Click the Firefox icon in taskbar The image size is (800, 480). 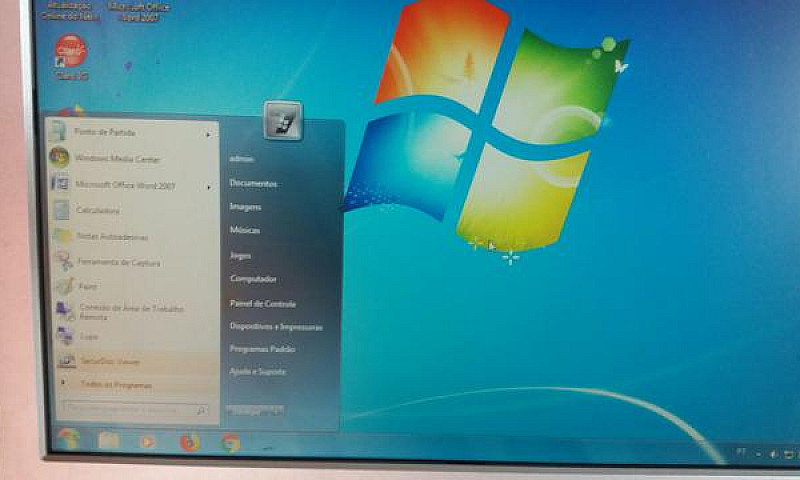point(189,441)
